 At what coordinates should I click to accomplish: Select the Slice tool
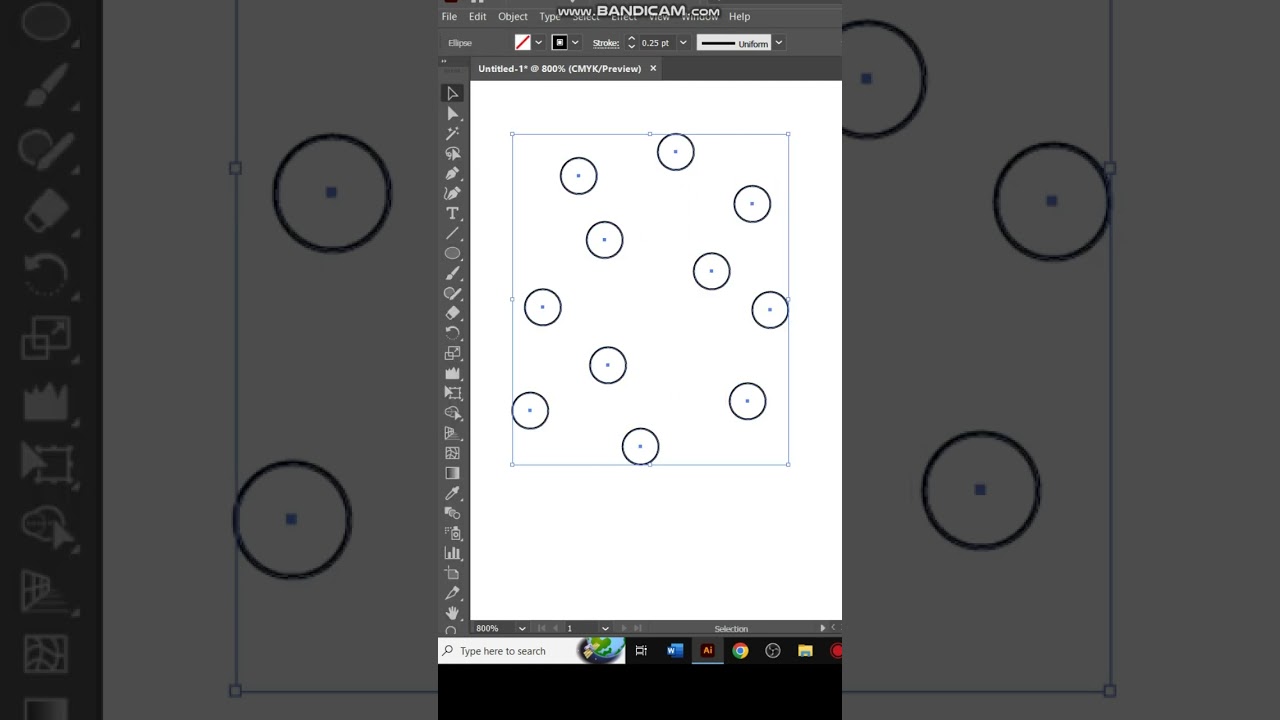pos(452,593)
